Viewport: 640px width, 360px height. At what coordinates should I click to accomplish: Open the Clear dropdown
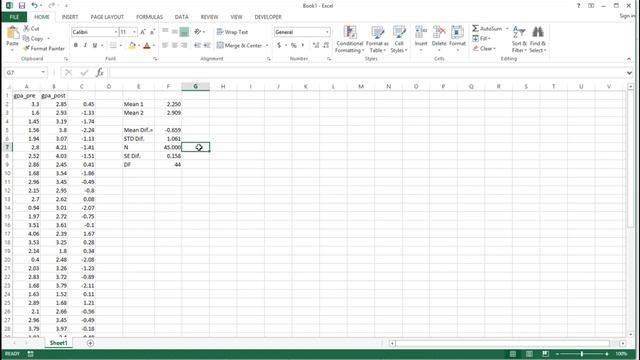(x=484, y=48)
